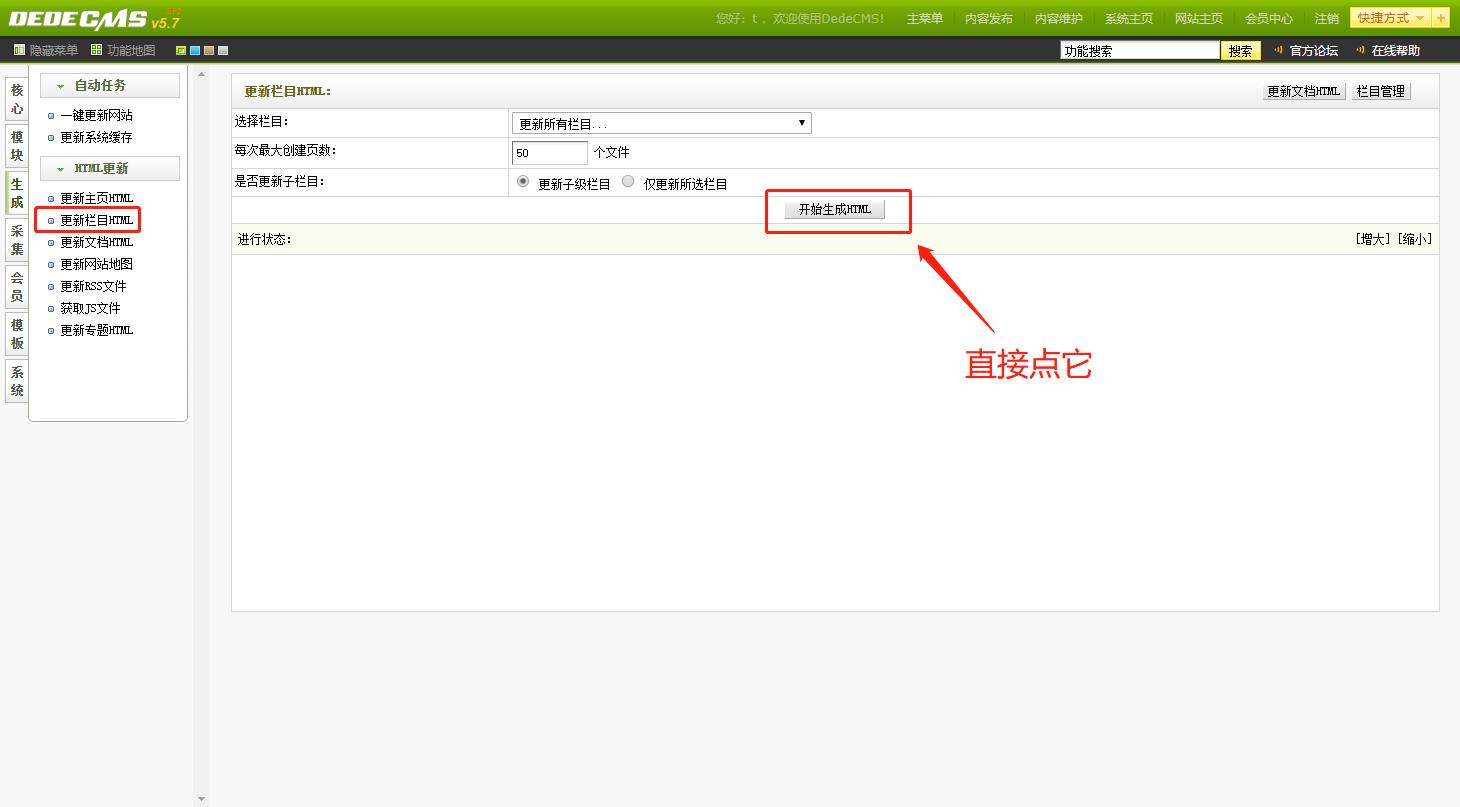Click the sidebar scroll down arrow
Viewport: 1460px width, 807px height.
[201, 799]
